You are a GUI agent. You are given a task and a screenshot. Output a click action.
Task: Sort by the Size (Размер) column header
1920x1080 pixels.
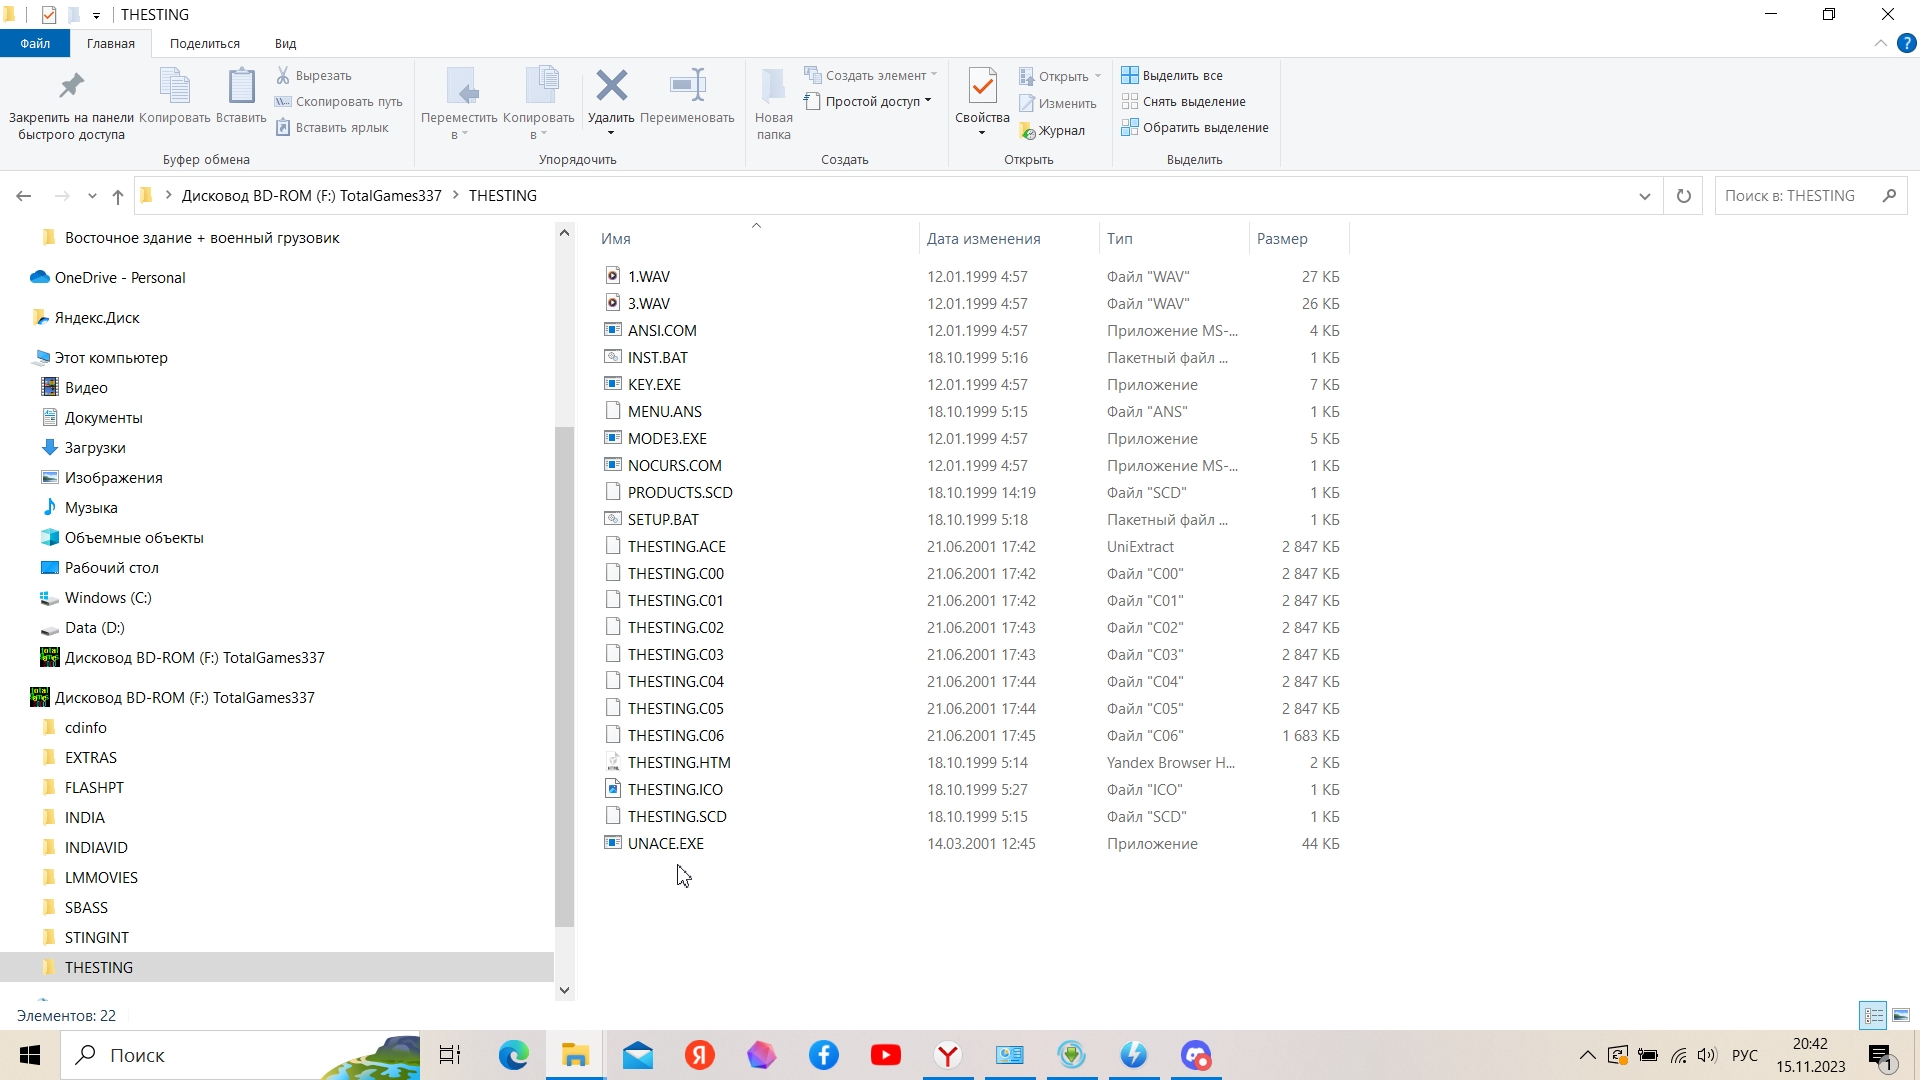[1282, 238]
